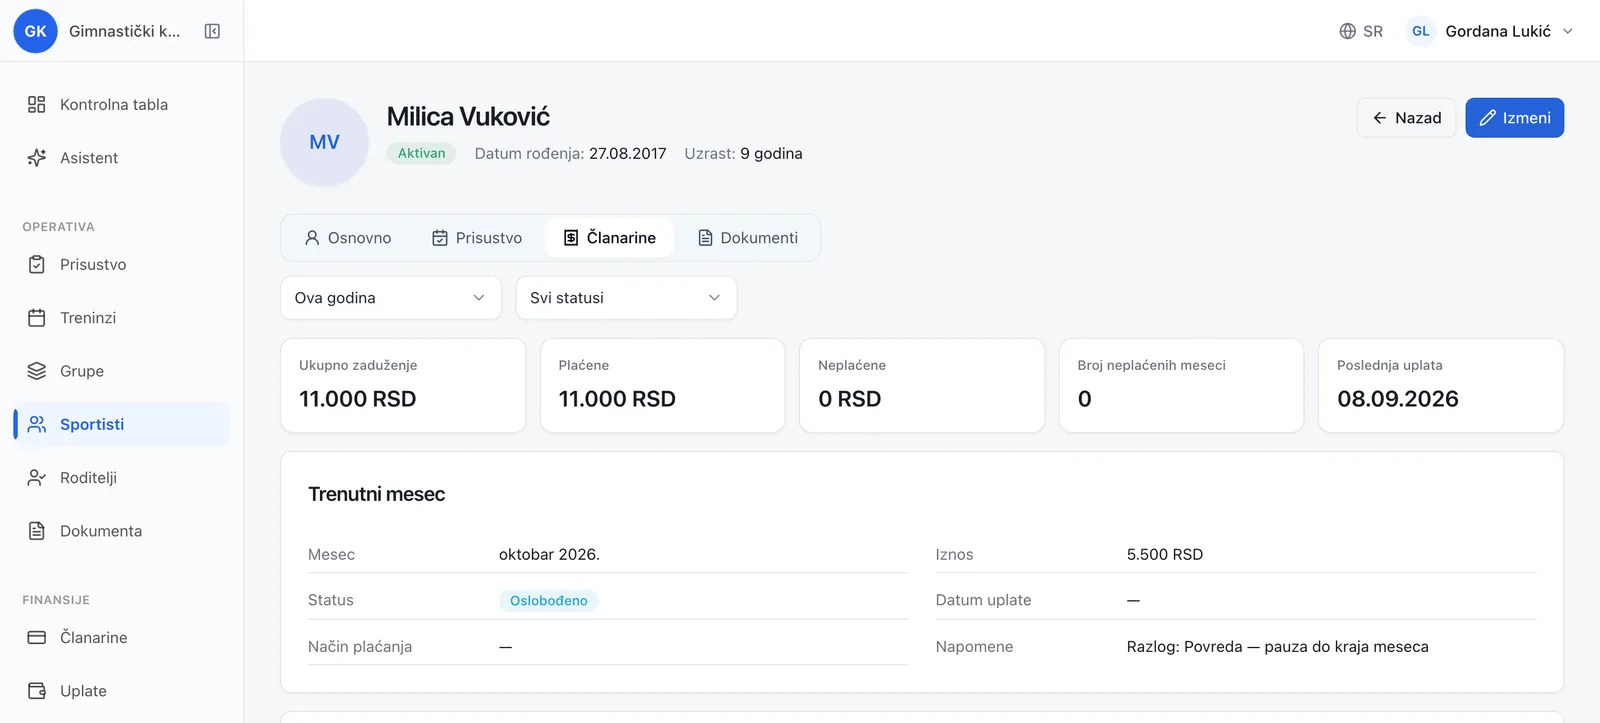Click the Poslednja uplata 08.09.2026 card
1600x723 pixels.
[x=1441, y=385]
